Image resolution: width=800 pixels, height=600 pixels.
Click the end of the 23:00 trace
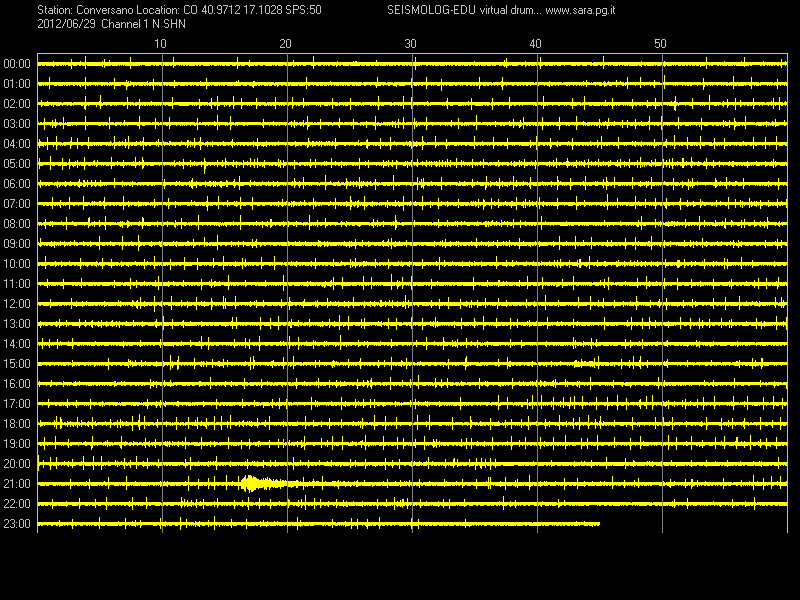click(x=598, y=523)
